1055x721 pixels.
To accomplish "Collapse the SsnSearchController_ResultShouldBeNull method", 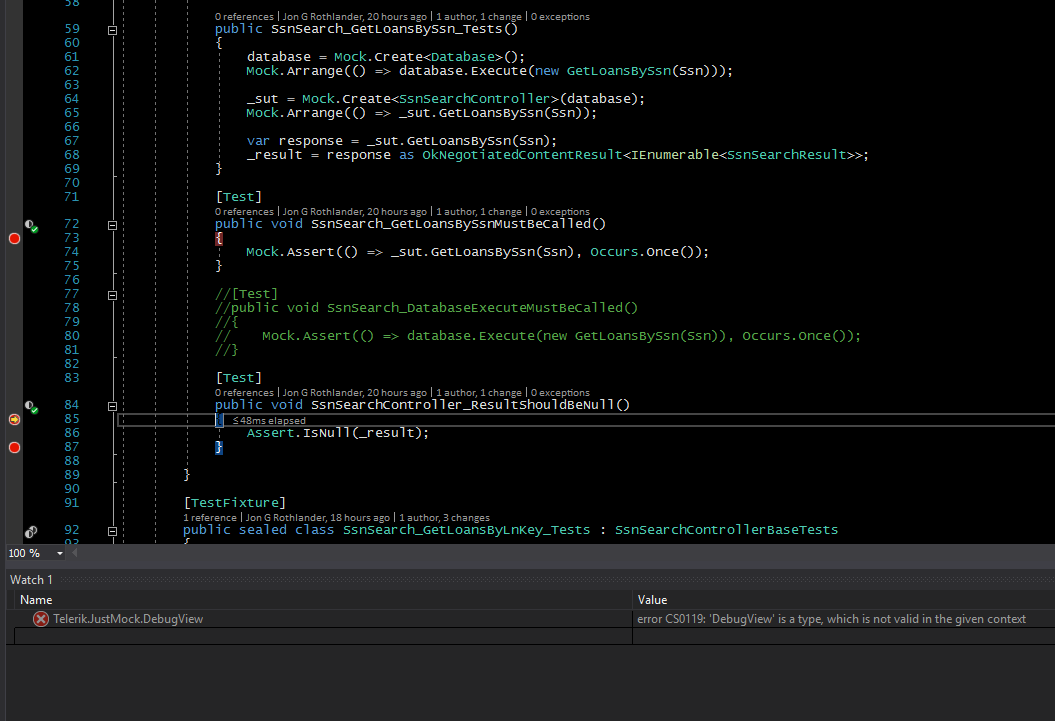I will point(112,406).
